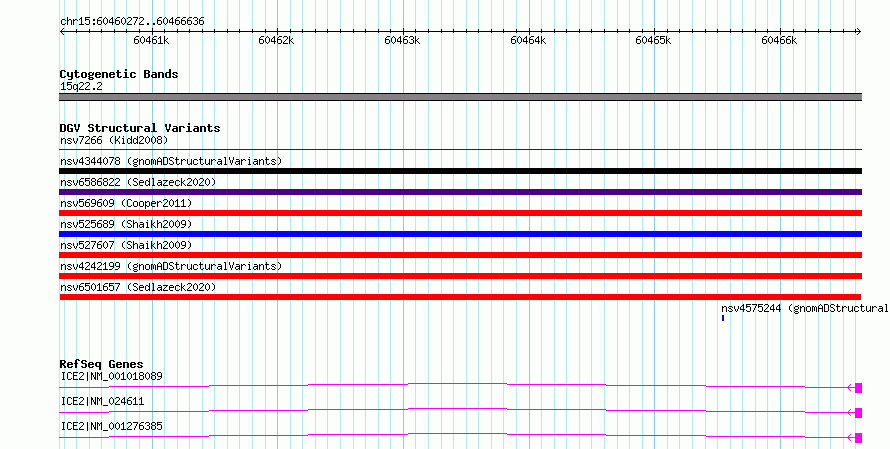This screenshot has height=449, width=890.
Task: Click the 60462k ruler tick label
Action: pyautogui.click(x=276, y=40)
